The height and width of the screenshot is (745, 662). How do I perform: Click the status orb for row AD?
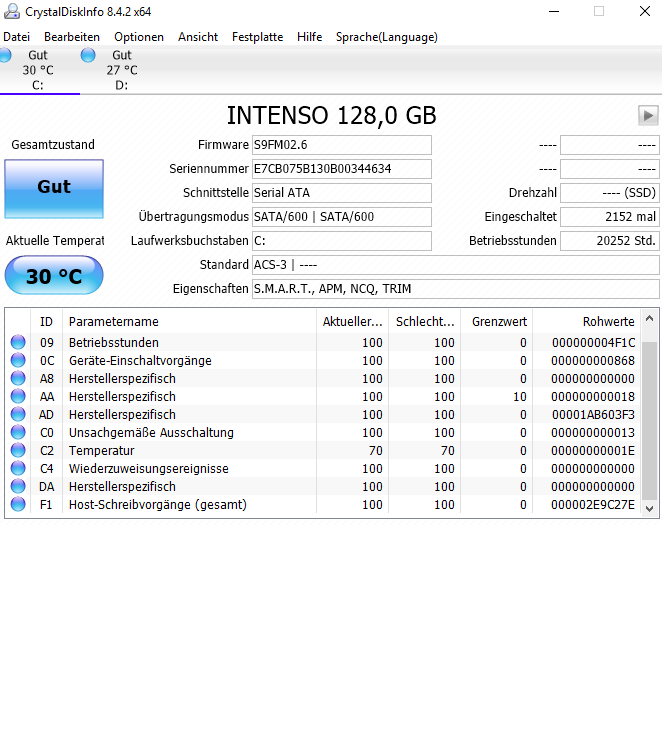tap(18, 414)
